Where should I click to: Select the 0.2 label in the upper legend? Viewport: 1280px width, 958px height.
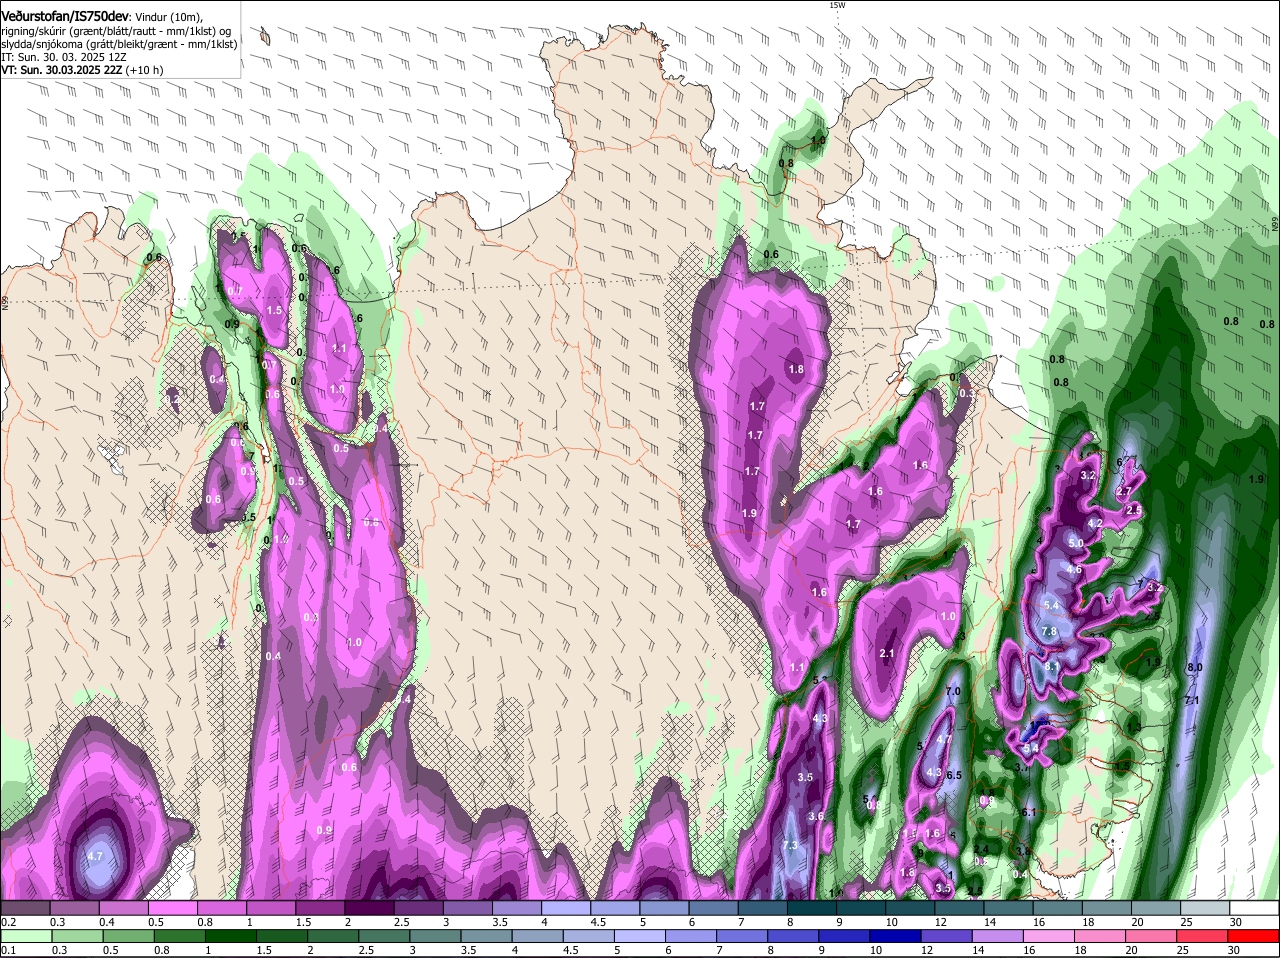pos(8,921)
